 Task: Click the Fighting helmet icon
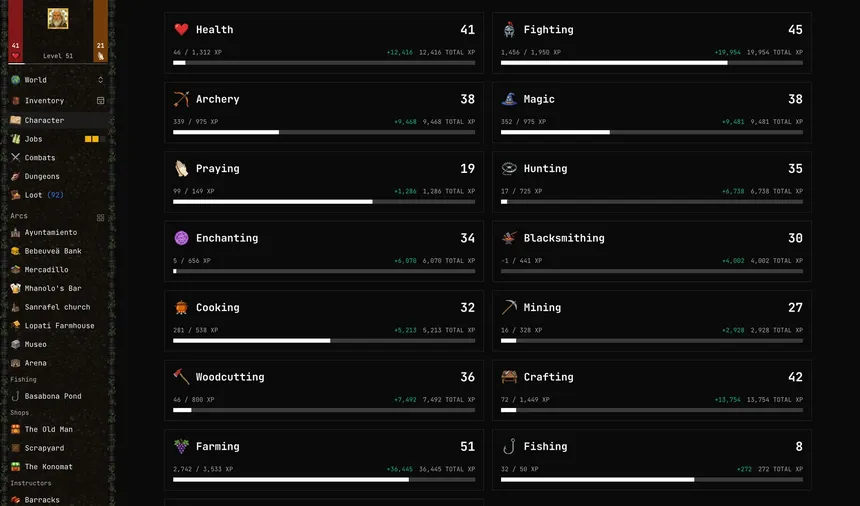509,30
